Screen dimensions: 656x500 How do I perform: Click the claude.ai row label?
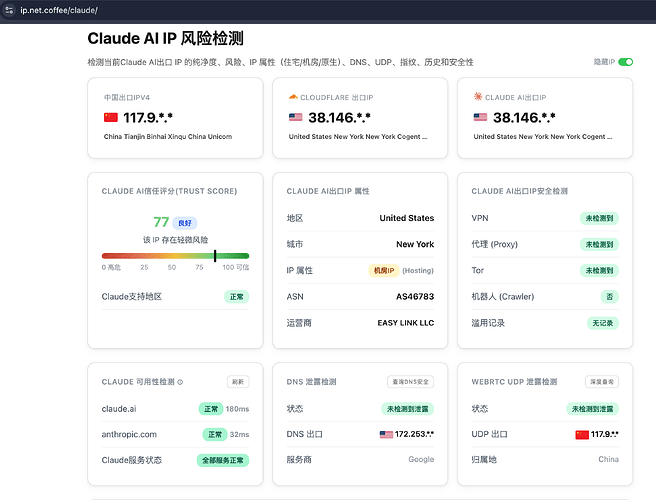tap(119, 409)
